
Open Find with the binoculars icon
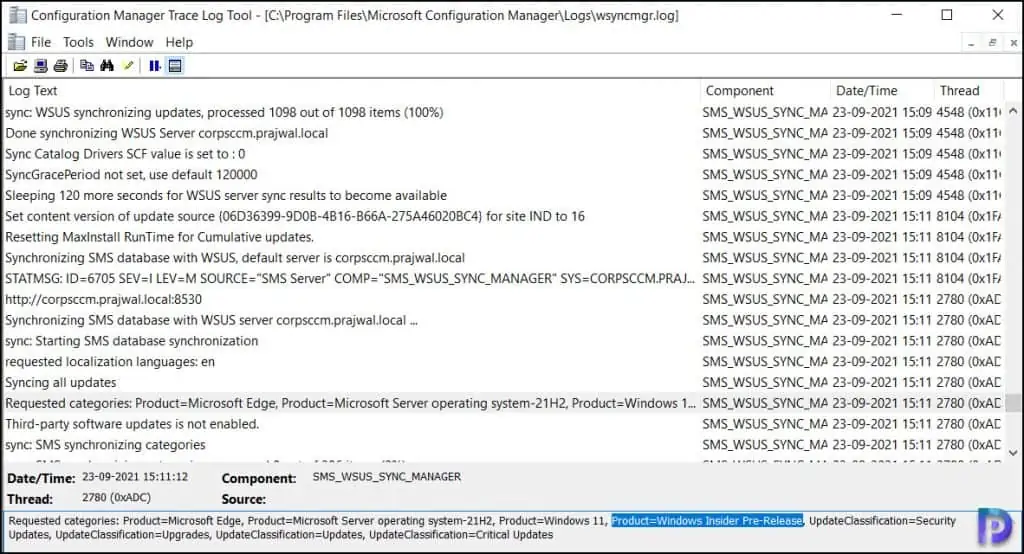(107, 65)
